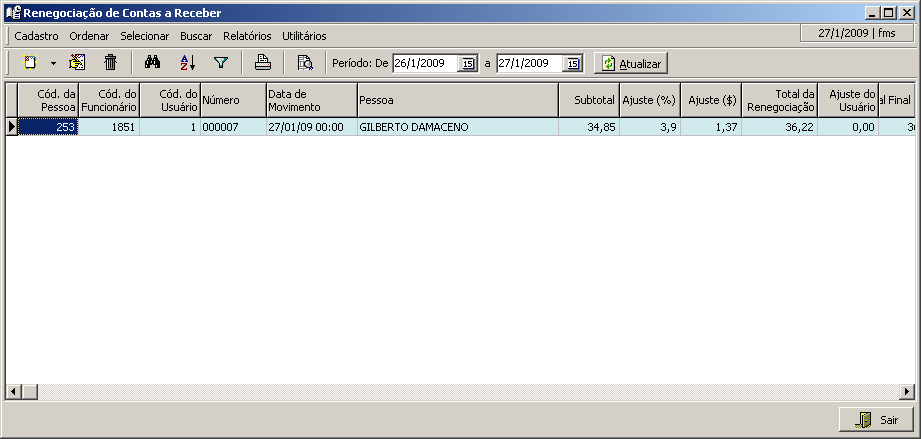Click the Print preview icon
Image resolution: width=921 pixels, height=439 pixels.
point(305,63)
